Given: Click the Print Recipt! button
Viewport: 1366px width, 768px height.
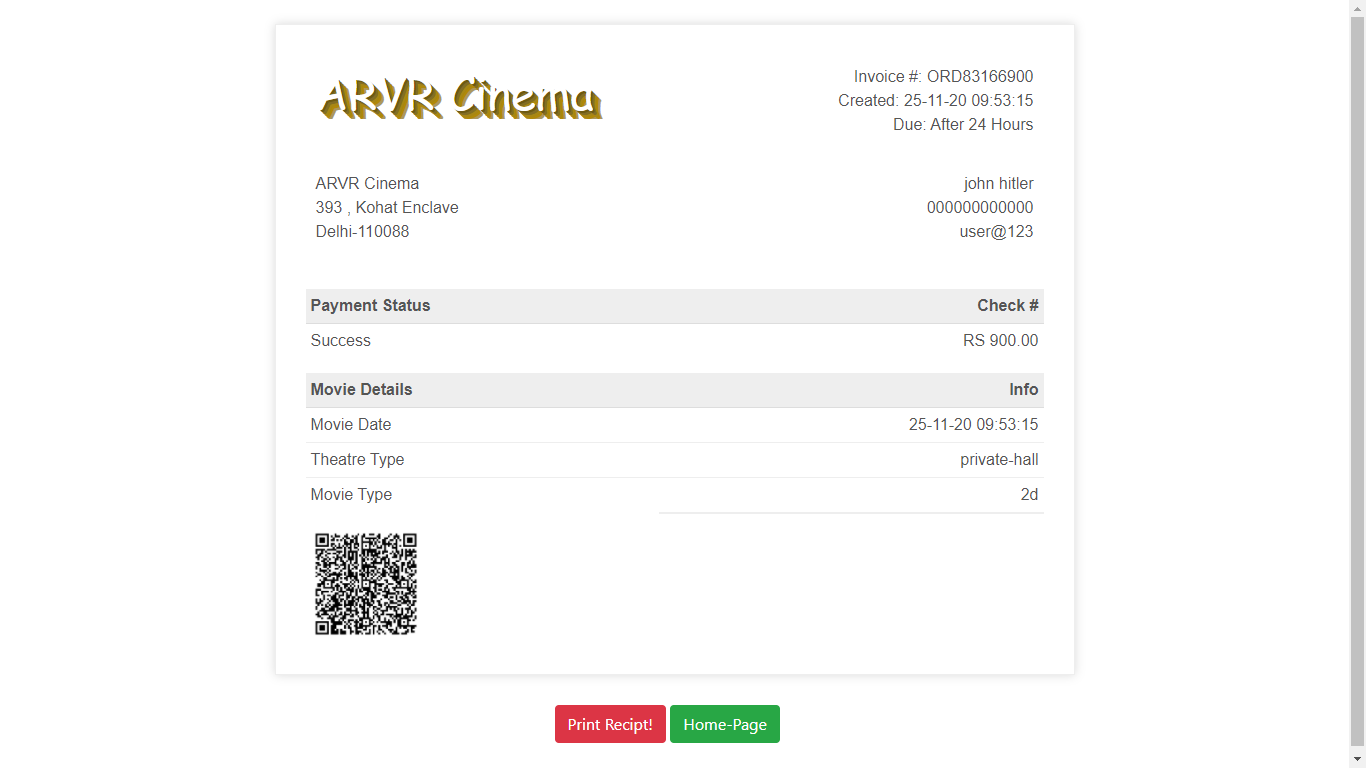Looking at the screenshot, I should click(610, 724).
